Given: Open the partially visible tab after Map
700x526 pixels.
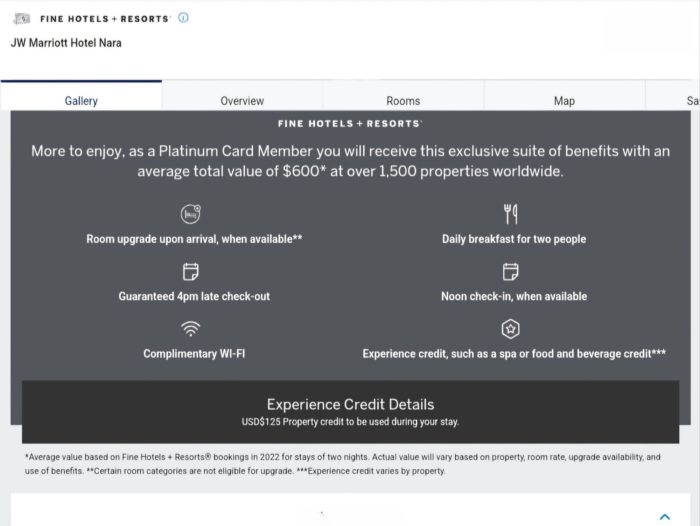Looking at the screenshot, I should point(690,101).
